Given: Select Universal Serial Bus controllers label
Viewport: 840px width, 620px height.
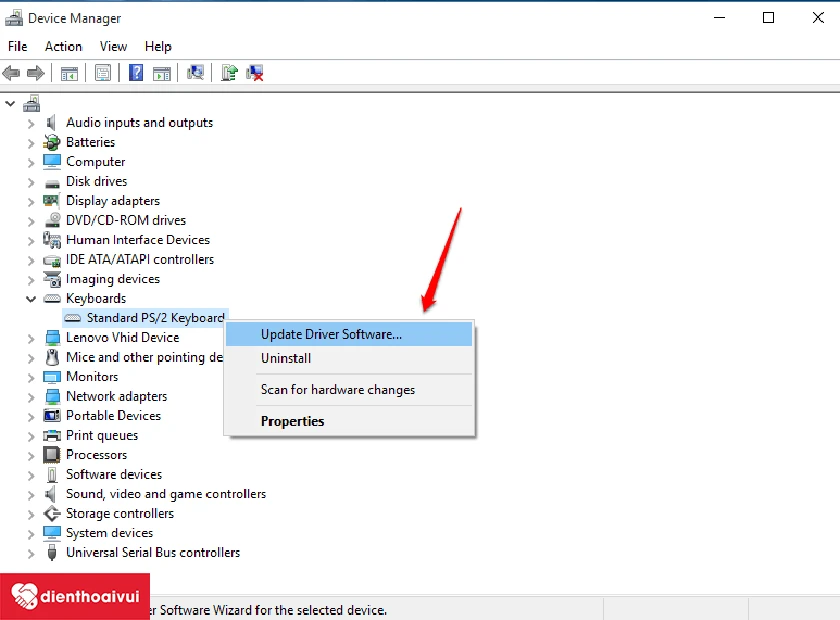Looking at the screenshot, I should click(153, 552).
